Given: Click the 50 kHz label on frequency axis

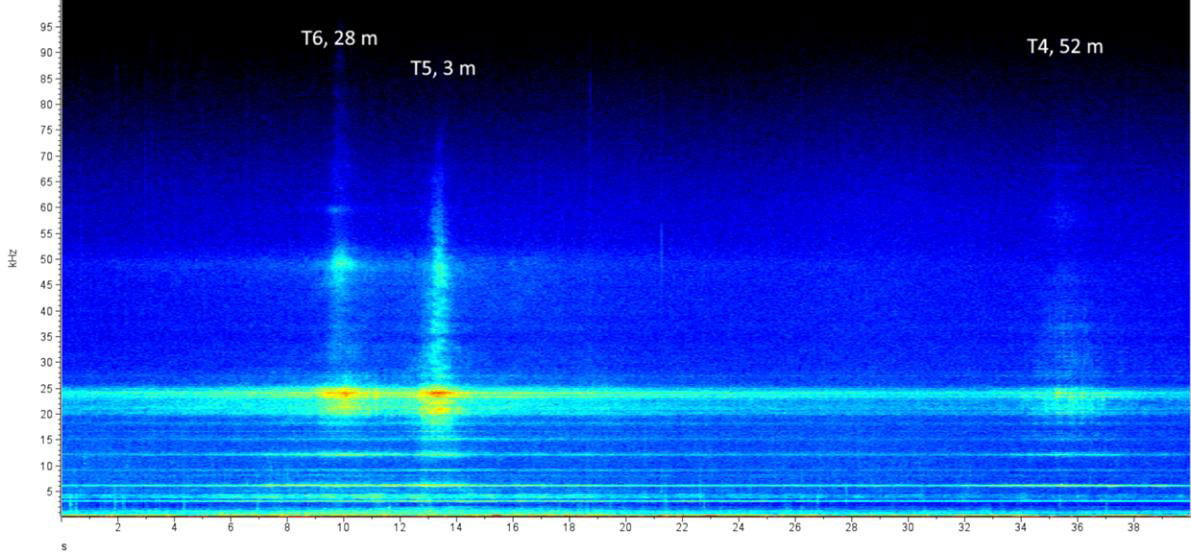Looking at the screenshot, I should pos(46,259).
